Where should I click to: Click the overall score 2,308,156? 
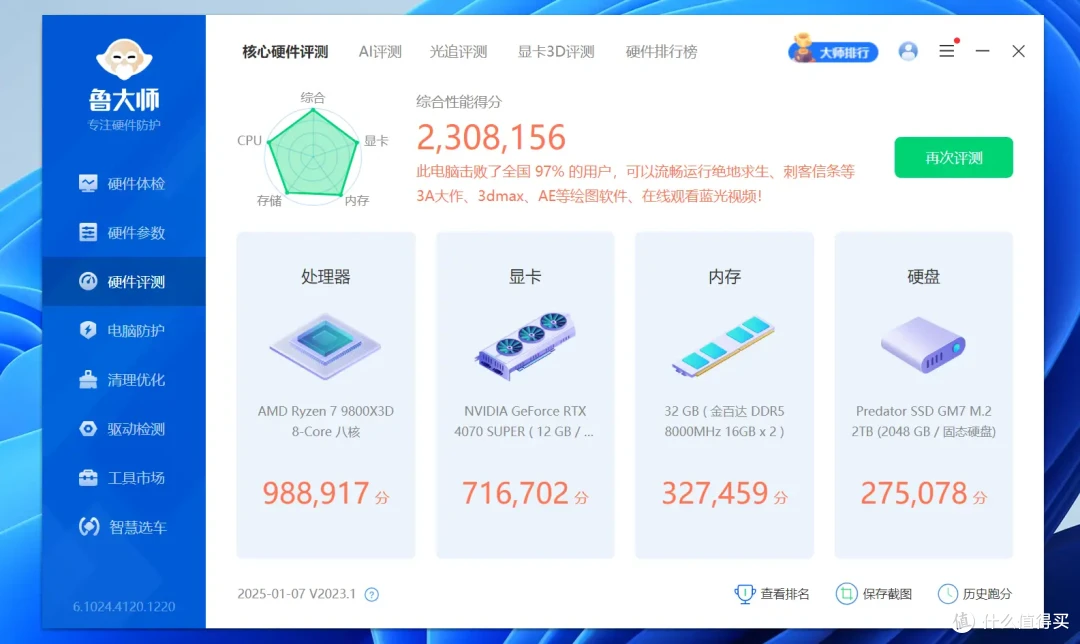[491, 138]
